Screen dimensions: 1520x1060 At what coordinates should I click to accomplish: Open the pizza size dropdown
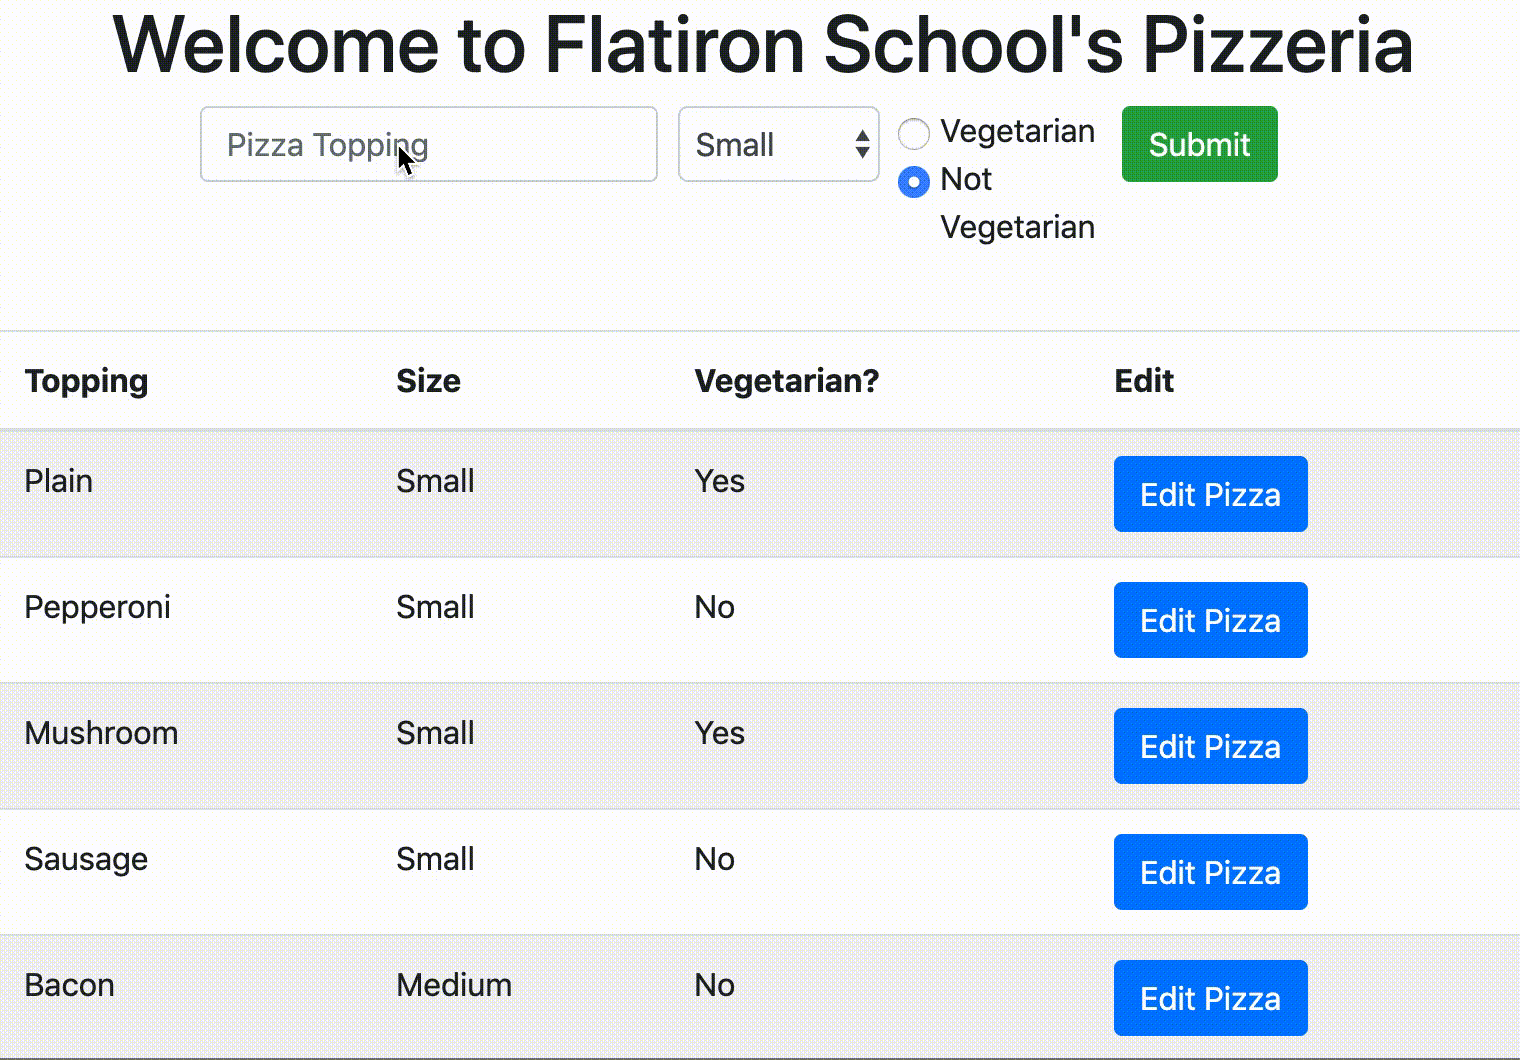pyautogui.click(x=778, y=145)
